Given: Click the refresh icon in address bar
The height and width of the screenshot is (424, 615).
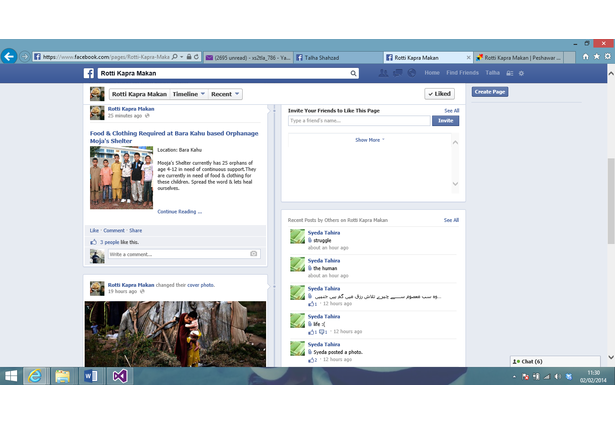Looking at the screenshot, I should (x=196, y=57).
